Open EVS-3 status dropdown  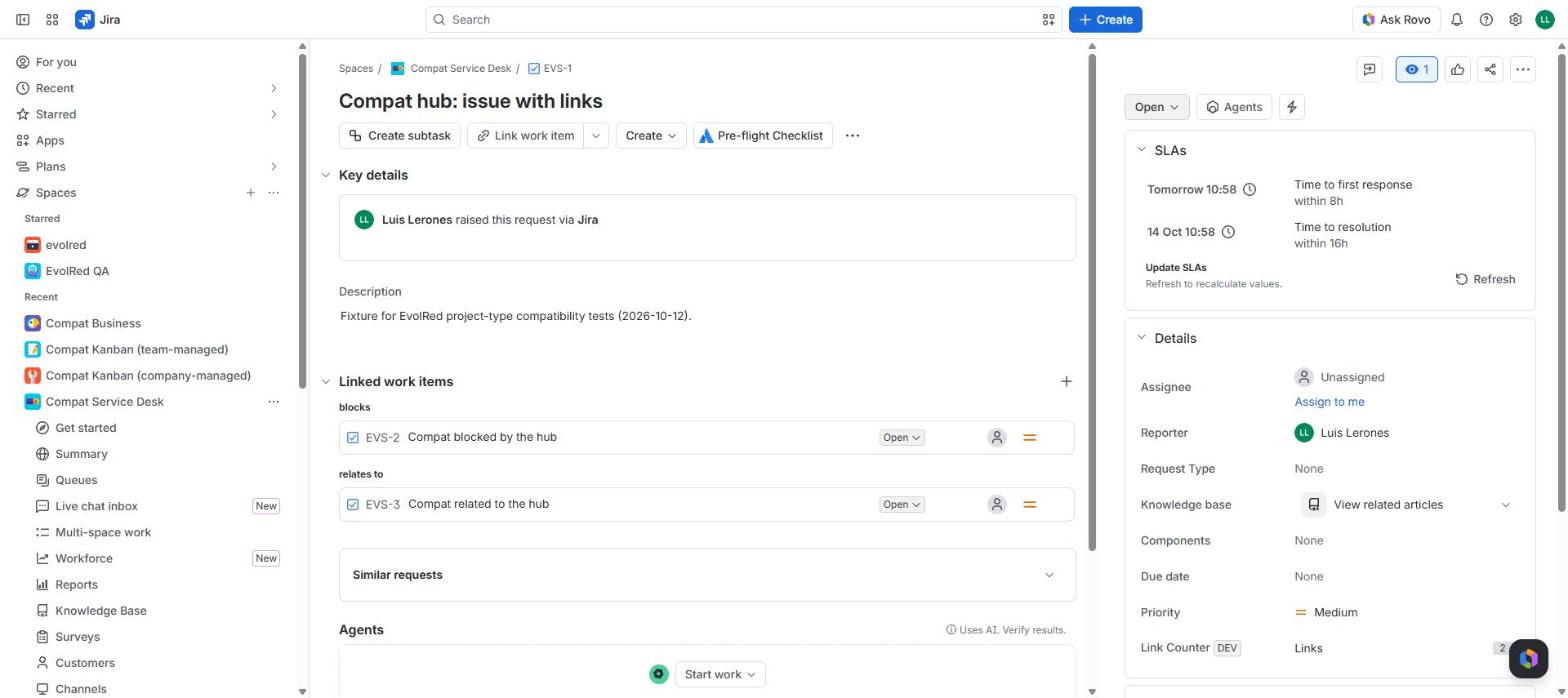(x=901, y=505)
